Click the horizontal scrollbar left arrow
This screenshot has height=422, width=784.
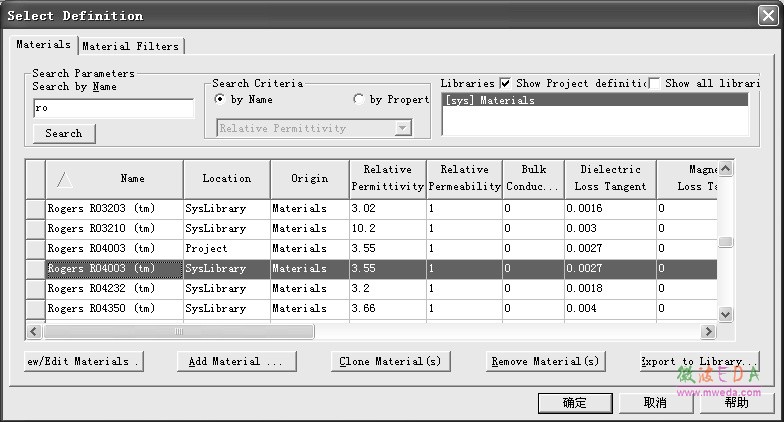pos(34,331)
